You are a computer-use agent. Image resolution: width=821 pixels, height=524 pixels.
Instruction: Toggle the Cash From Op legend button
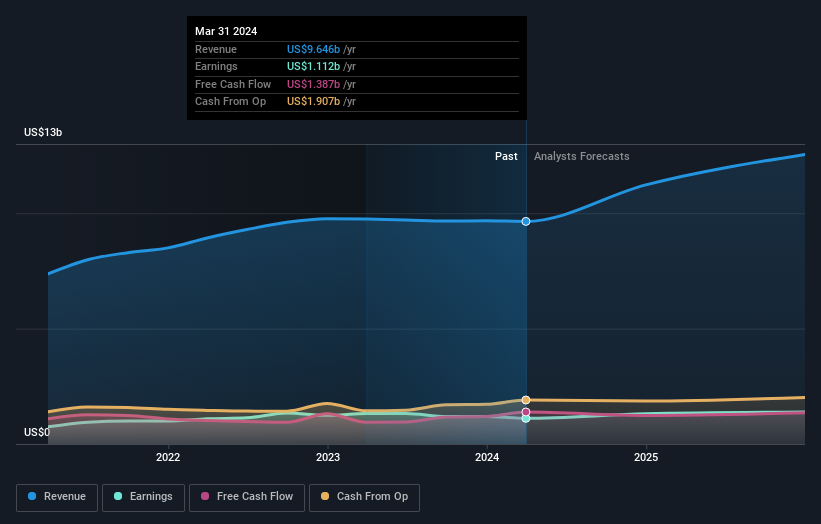(364, 497)
